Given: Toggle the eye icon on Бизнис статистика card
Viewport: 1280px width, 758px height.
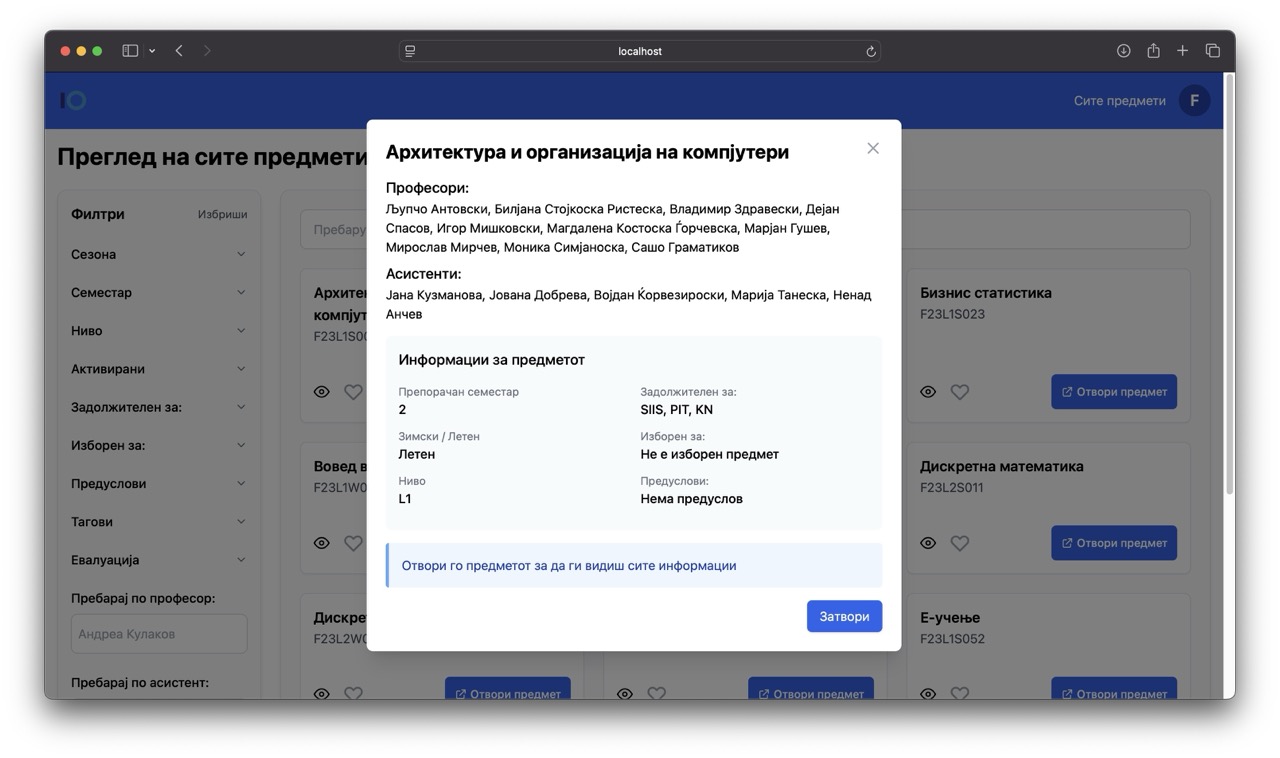Looking at the screenshot, I should [928, 392].
